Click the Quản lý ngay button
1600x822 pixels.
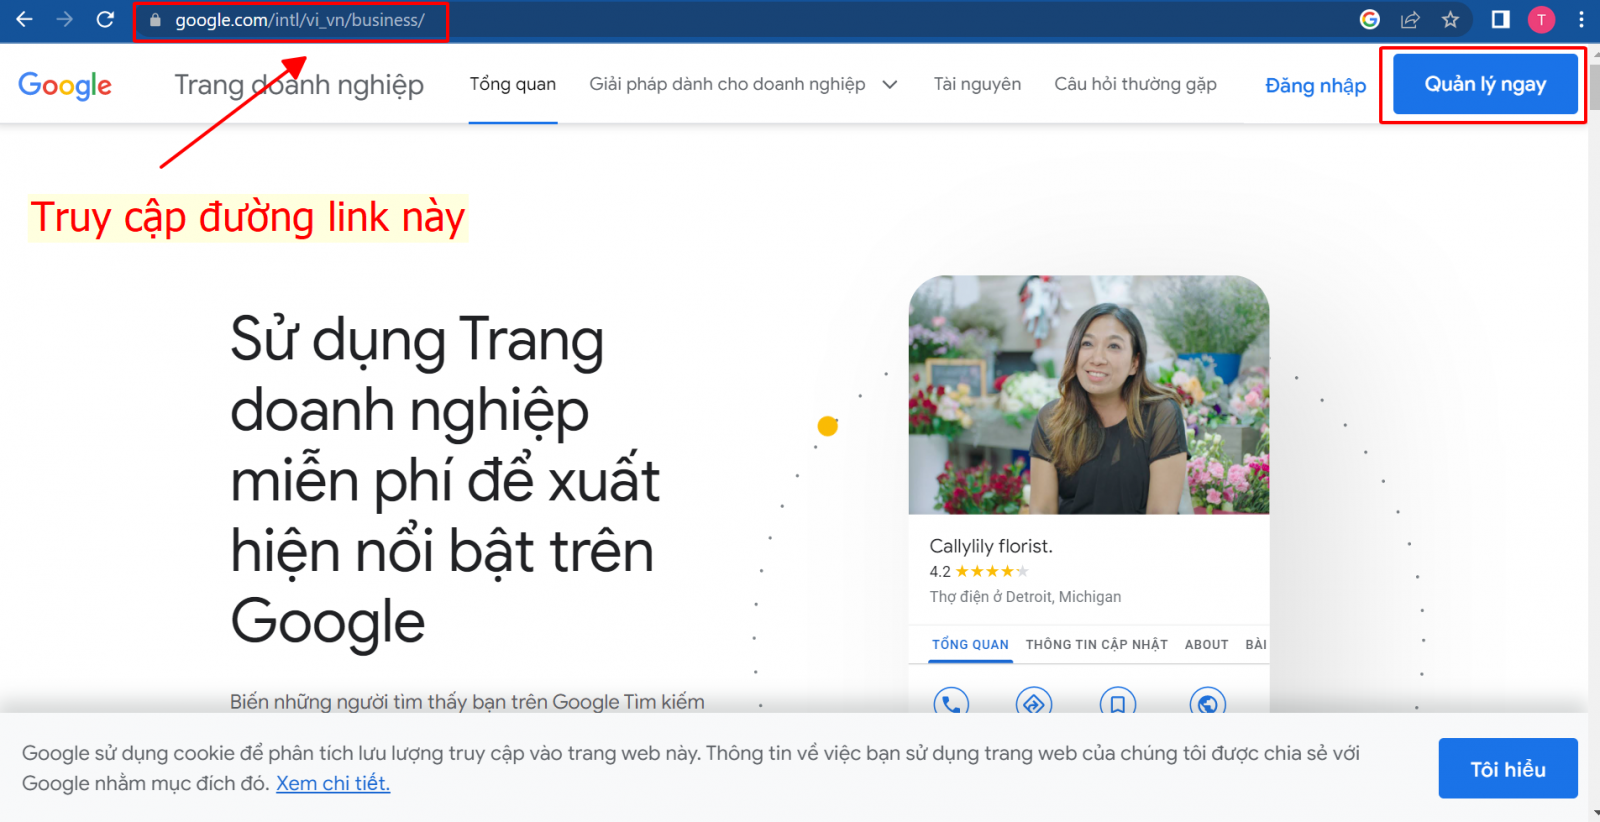[1485, 84]
